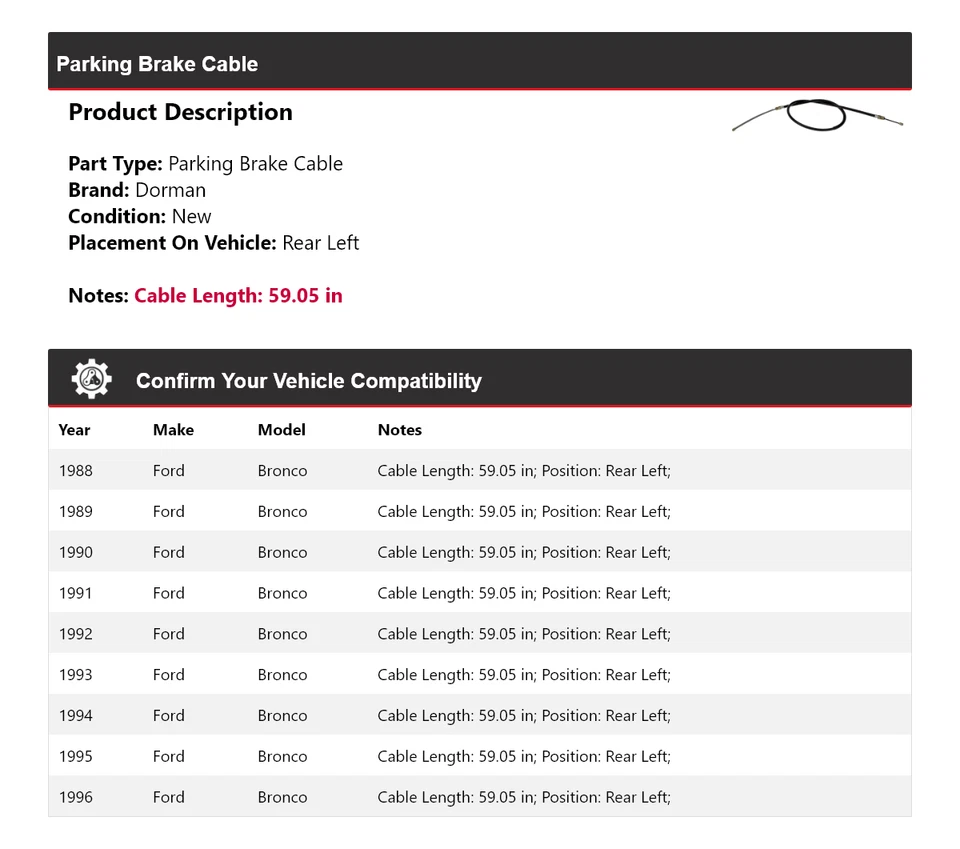Select the 1990 year cell
Image resolution: width=960 pixels, height=849 pixels.
pos(75,552)
